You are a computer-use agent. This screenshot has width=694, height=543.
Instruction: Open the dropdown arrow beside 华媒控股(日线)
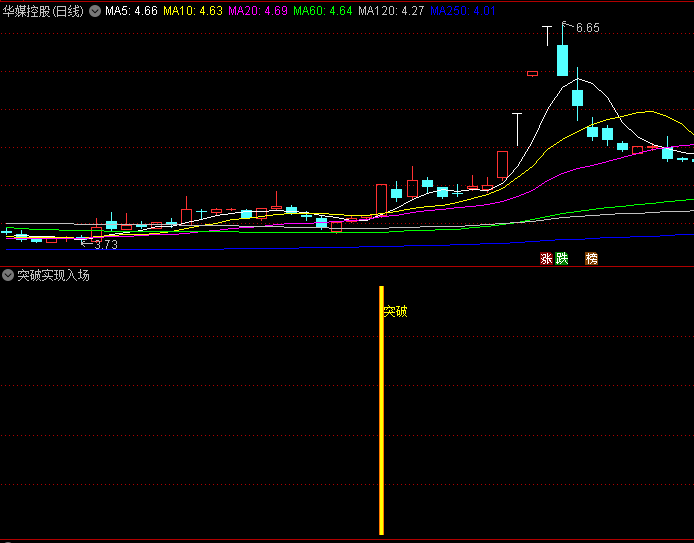pyautogui.click(x=95, y=12)
